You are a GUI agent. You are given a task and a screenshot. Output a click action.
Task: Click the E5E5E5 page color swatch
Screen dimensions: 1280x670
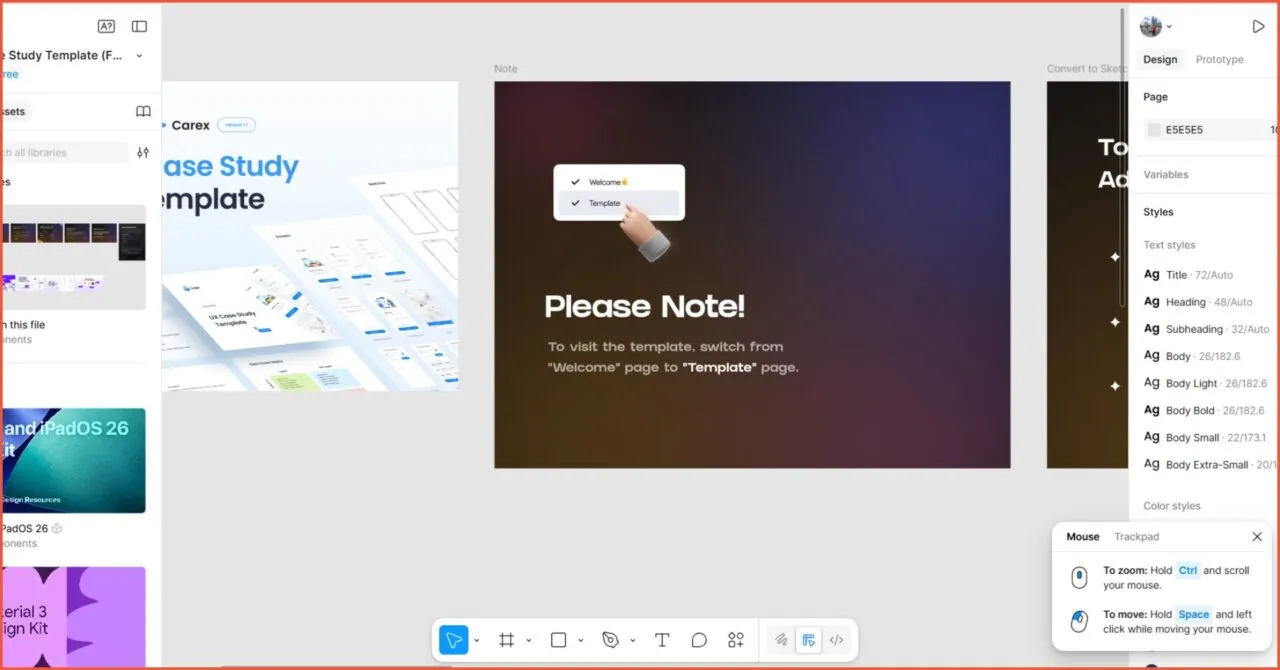[1152, 129]
